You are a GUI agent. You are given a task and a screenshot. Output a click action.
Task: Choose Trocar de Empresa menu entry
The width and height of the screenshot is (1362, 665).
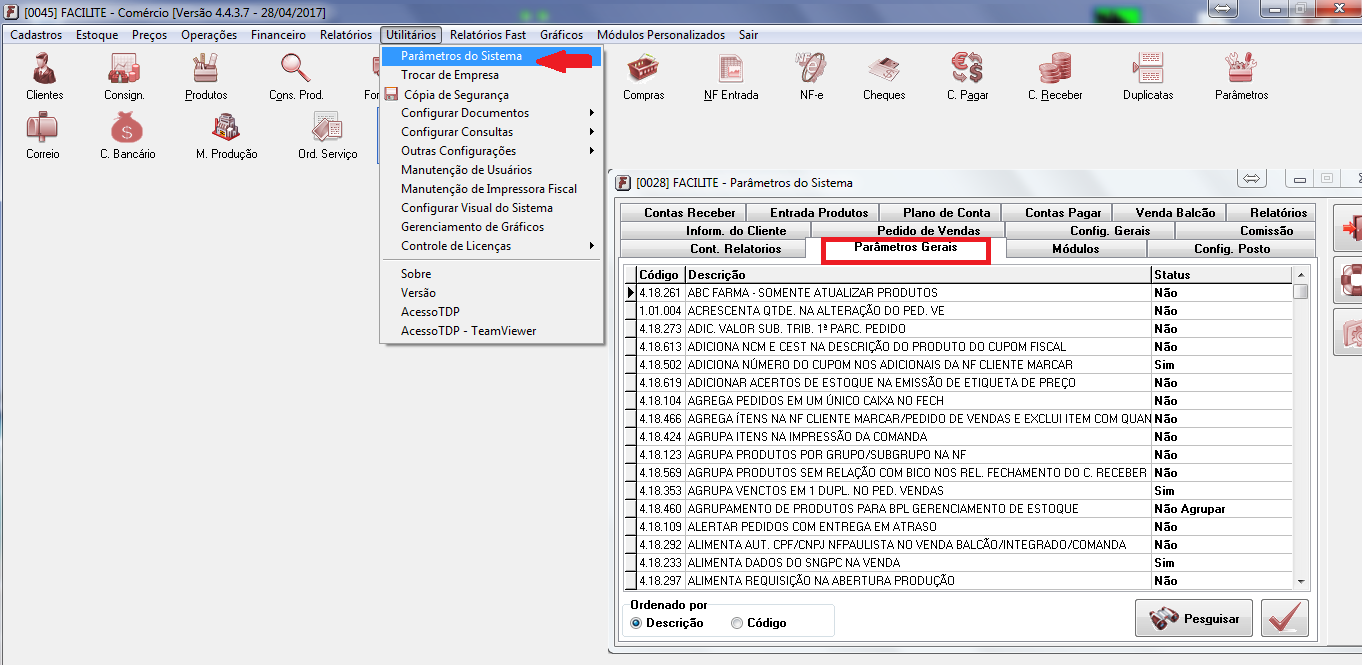click(x=492, y=75)
